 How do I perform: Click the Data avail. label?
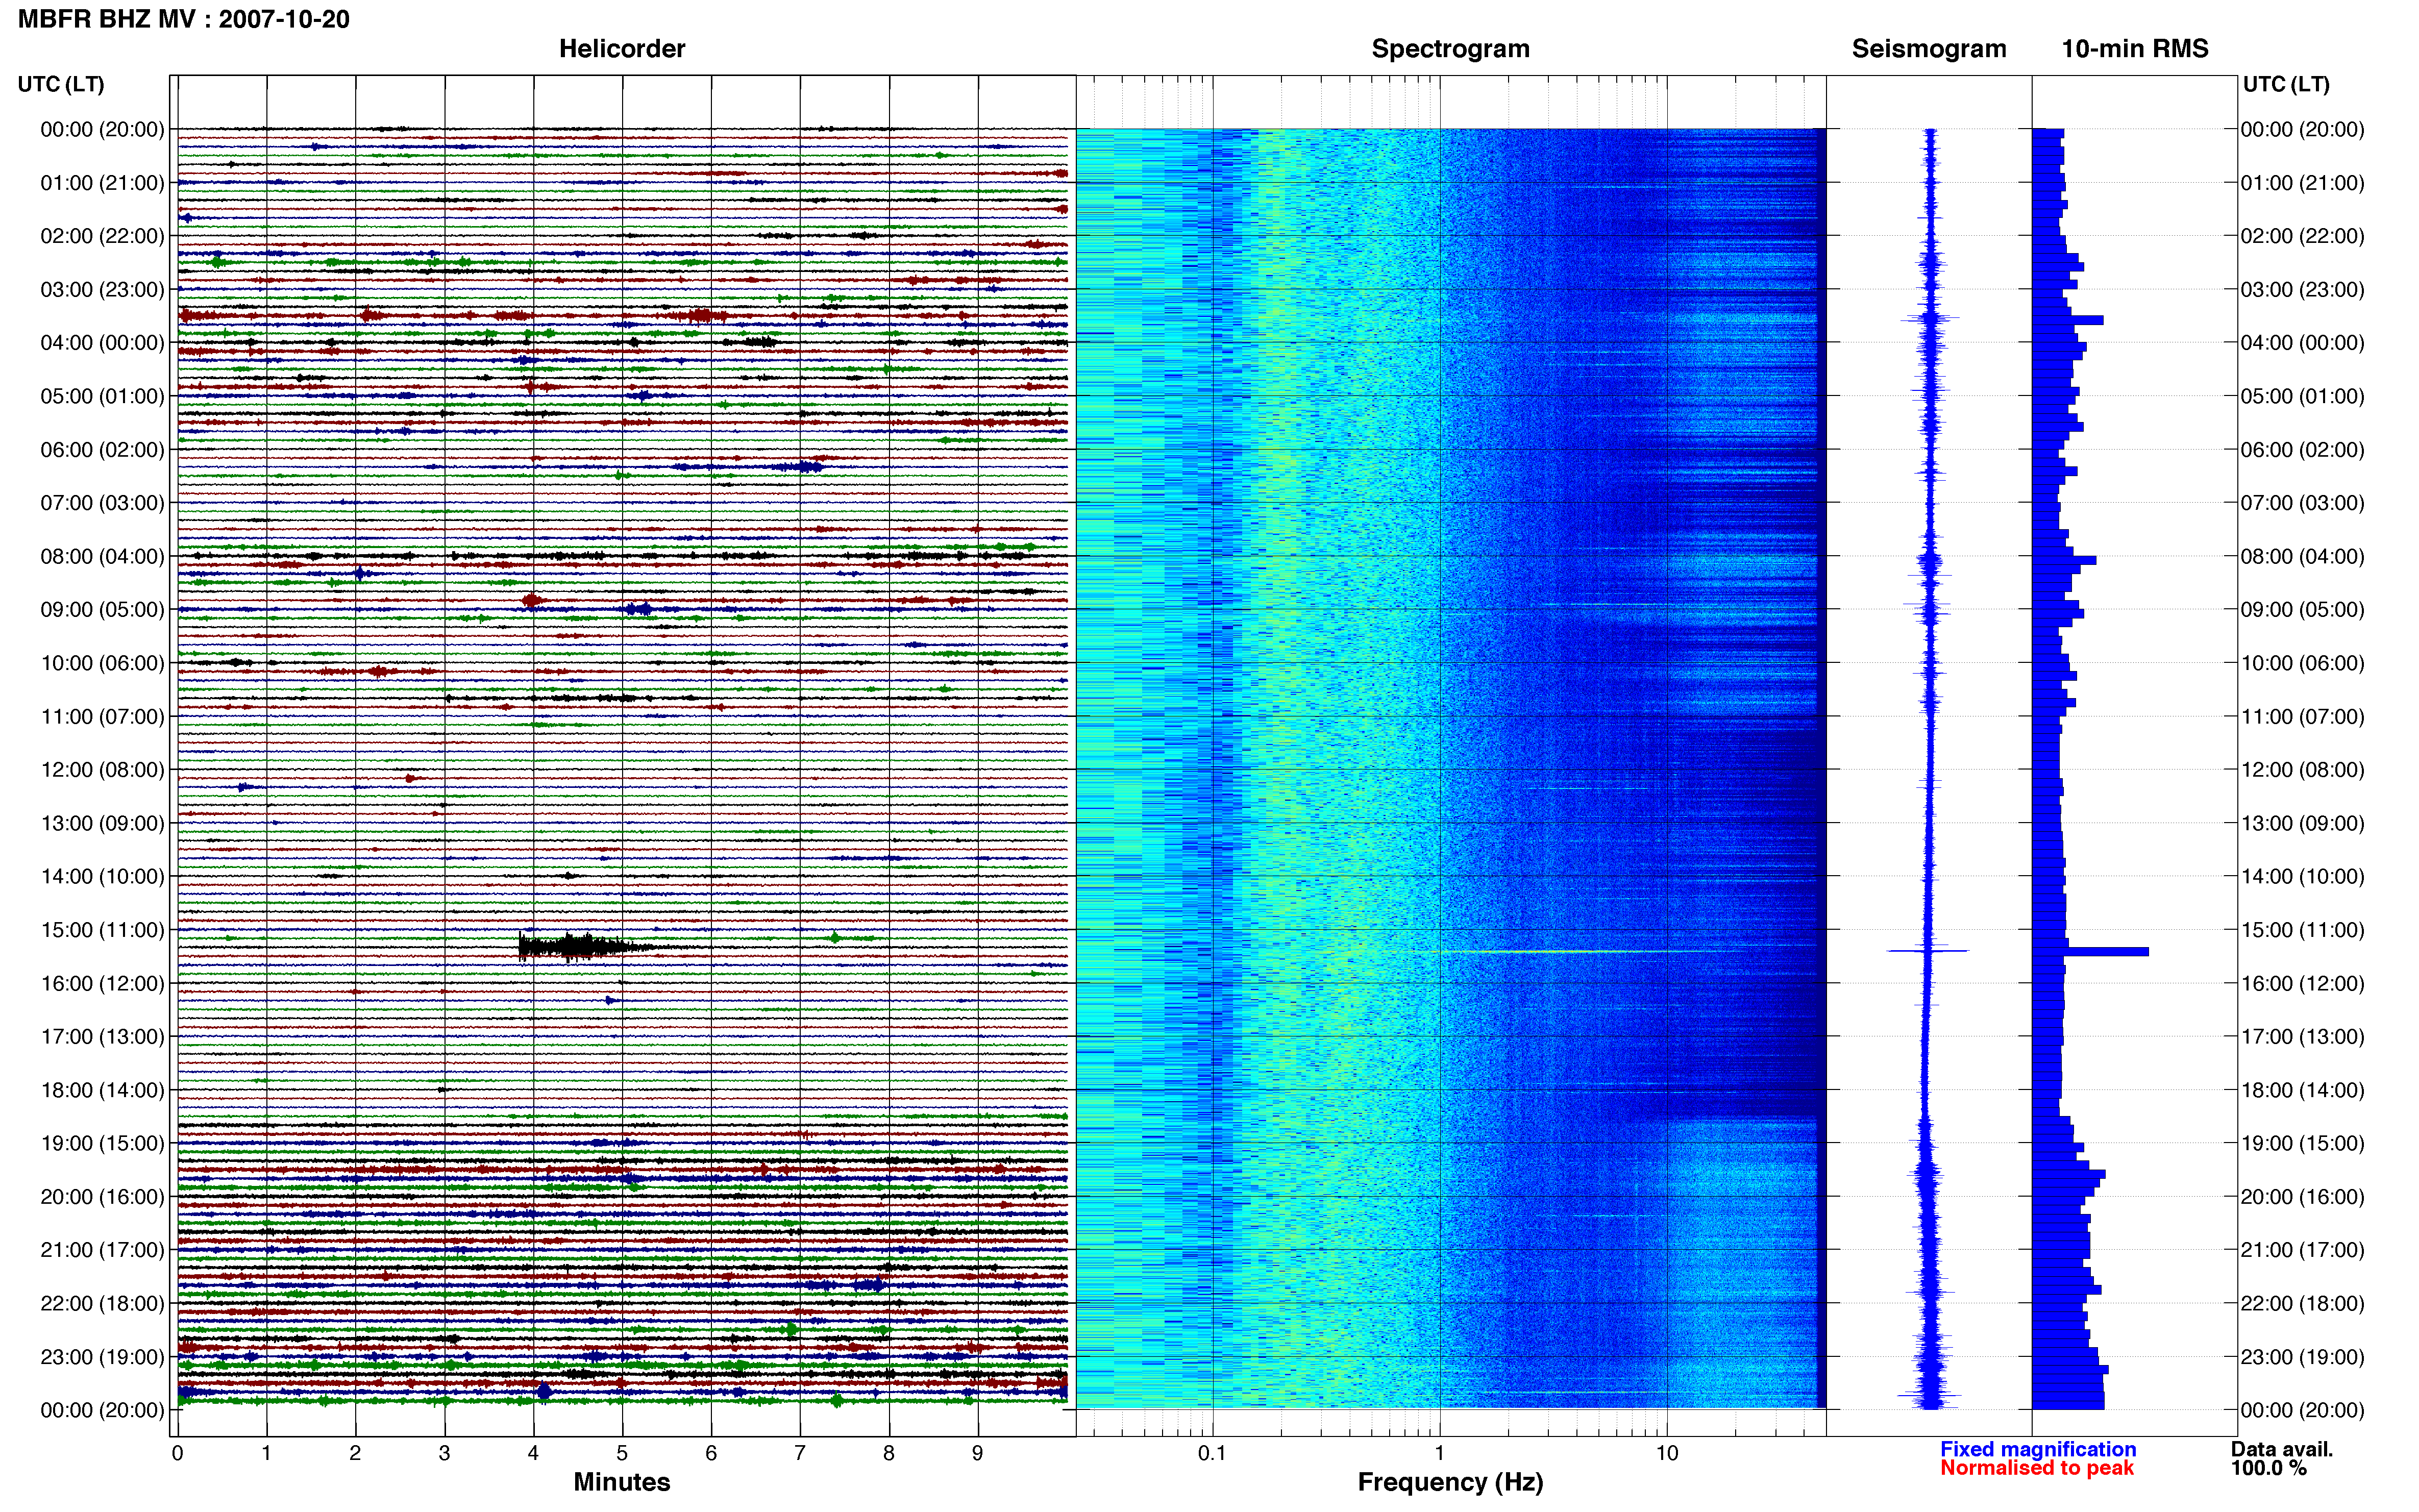[x=2281, y=1449]
